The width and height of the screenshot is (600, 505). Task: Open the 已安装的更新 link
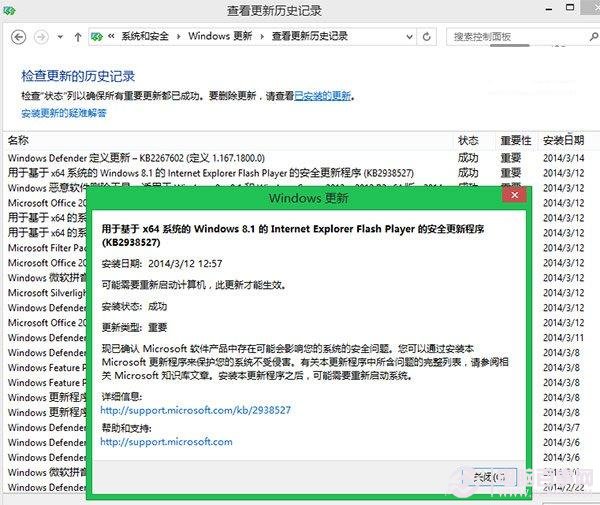[x=322, y=96]
